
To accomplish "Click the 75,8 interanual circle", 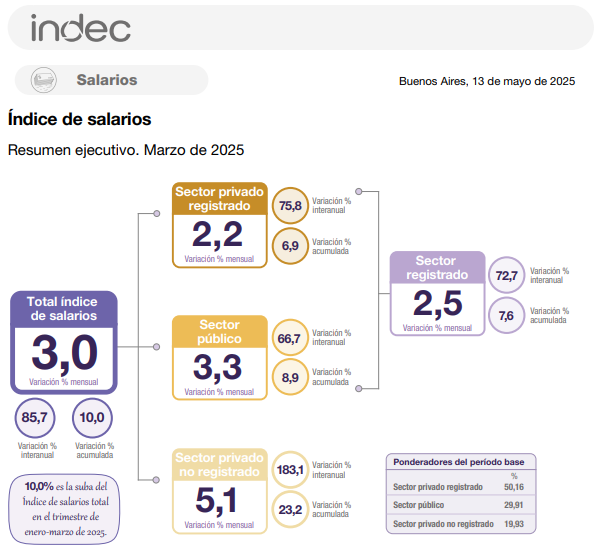I will (291, 206).
